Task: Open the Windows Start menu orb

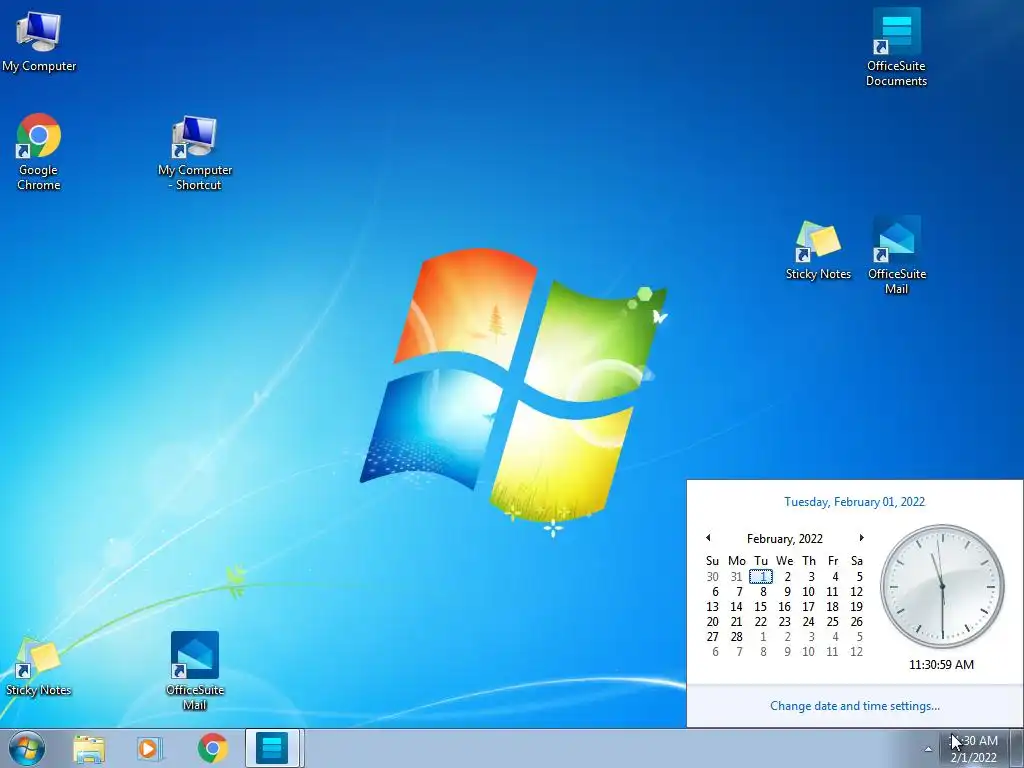Action: point(27,748)
